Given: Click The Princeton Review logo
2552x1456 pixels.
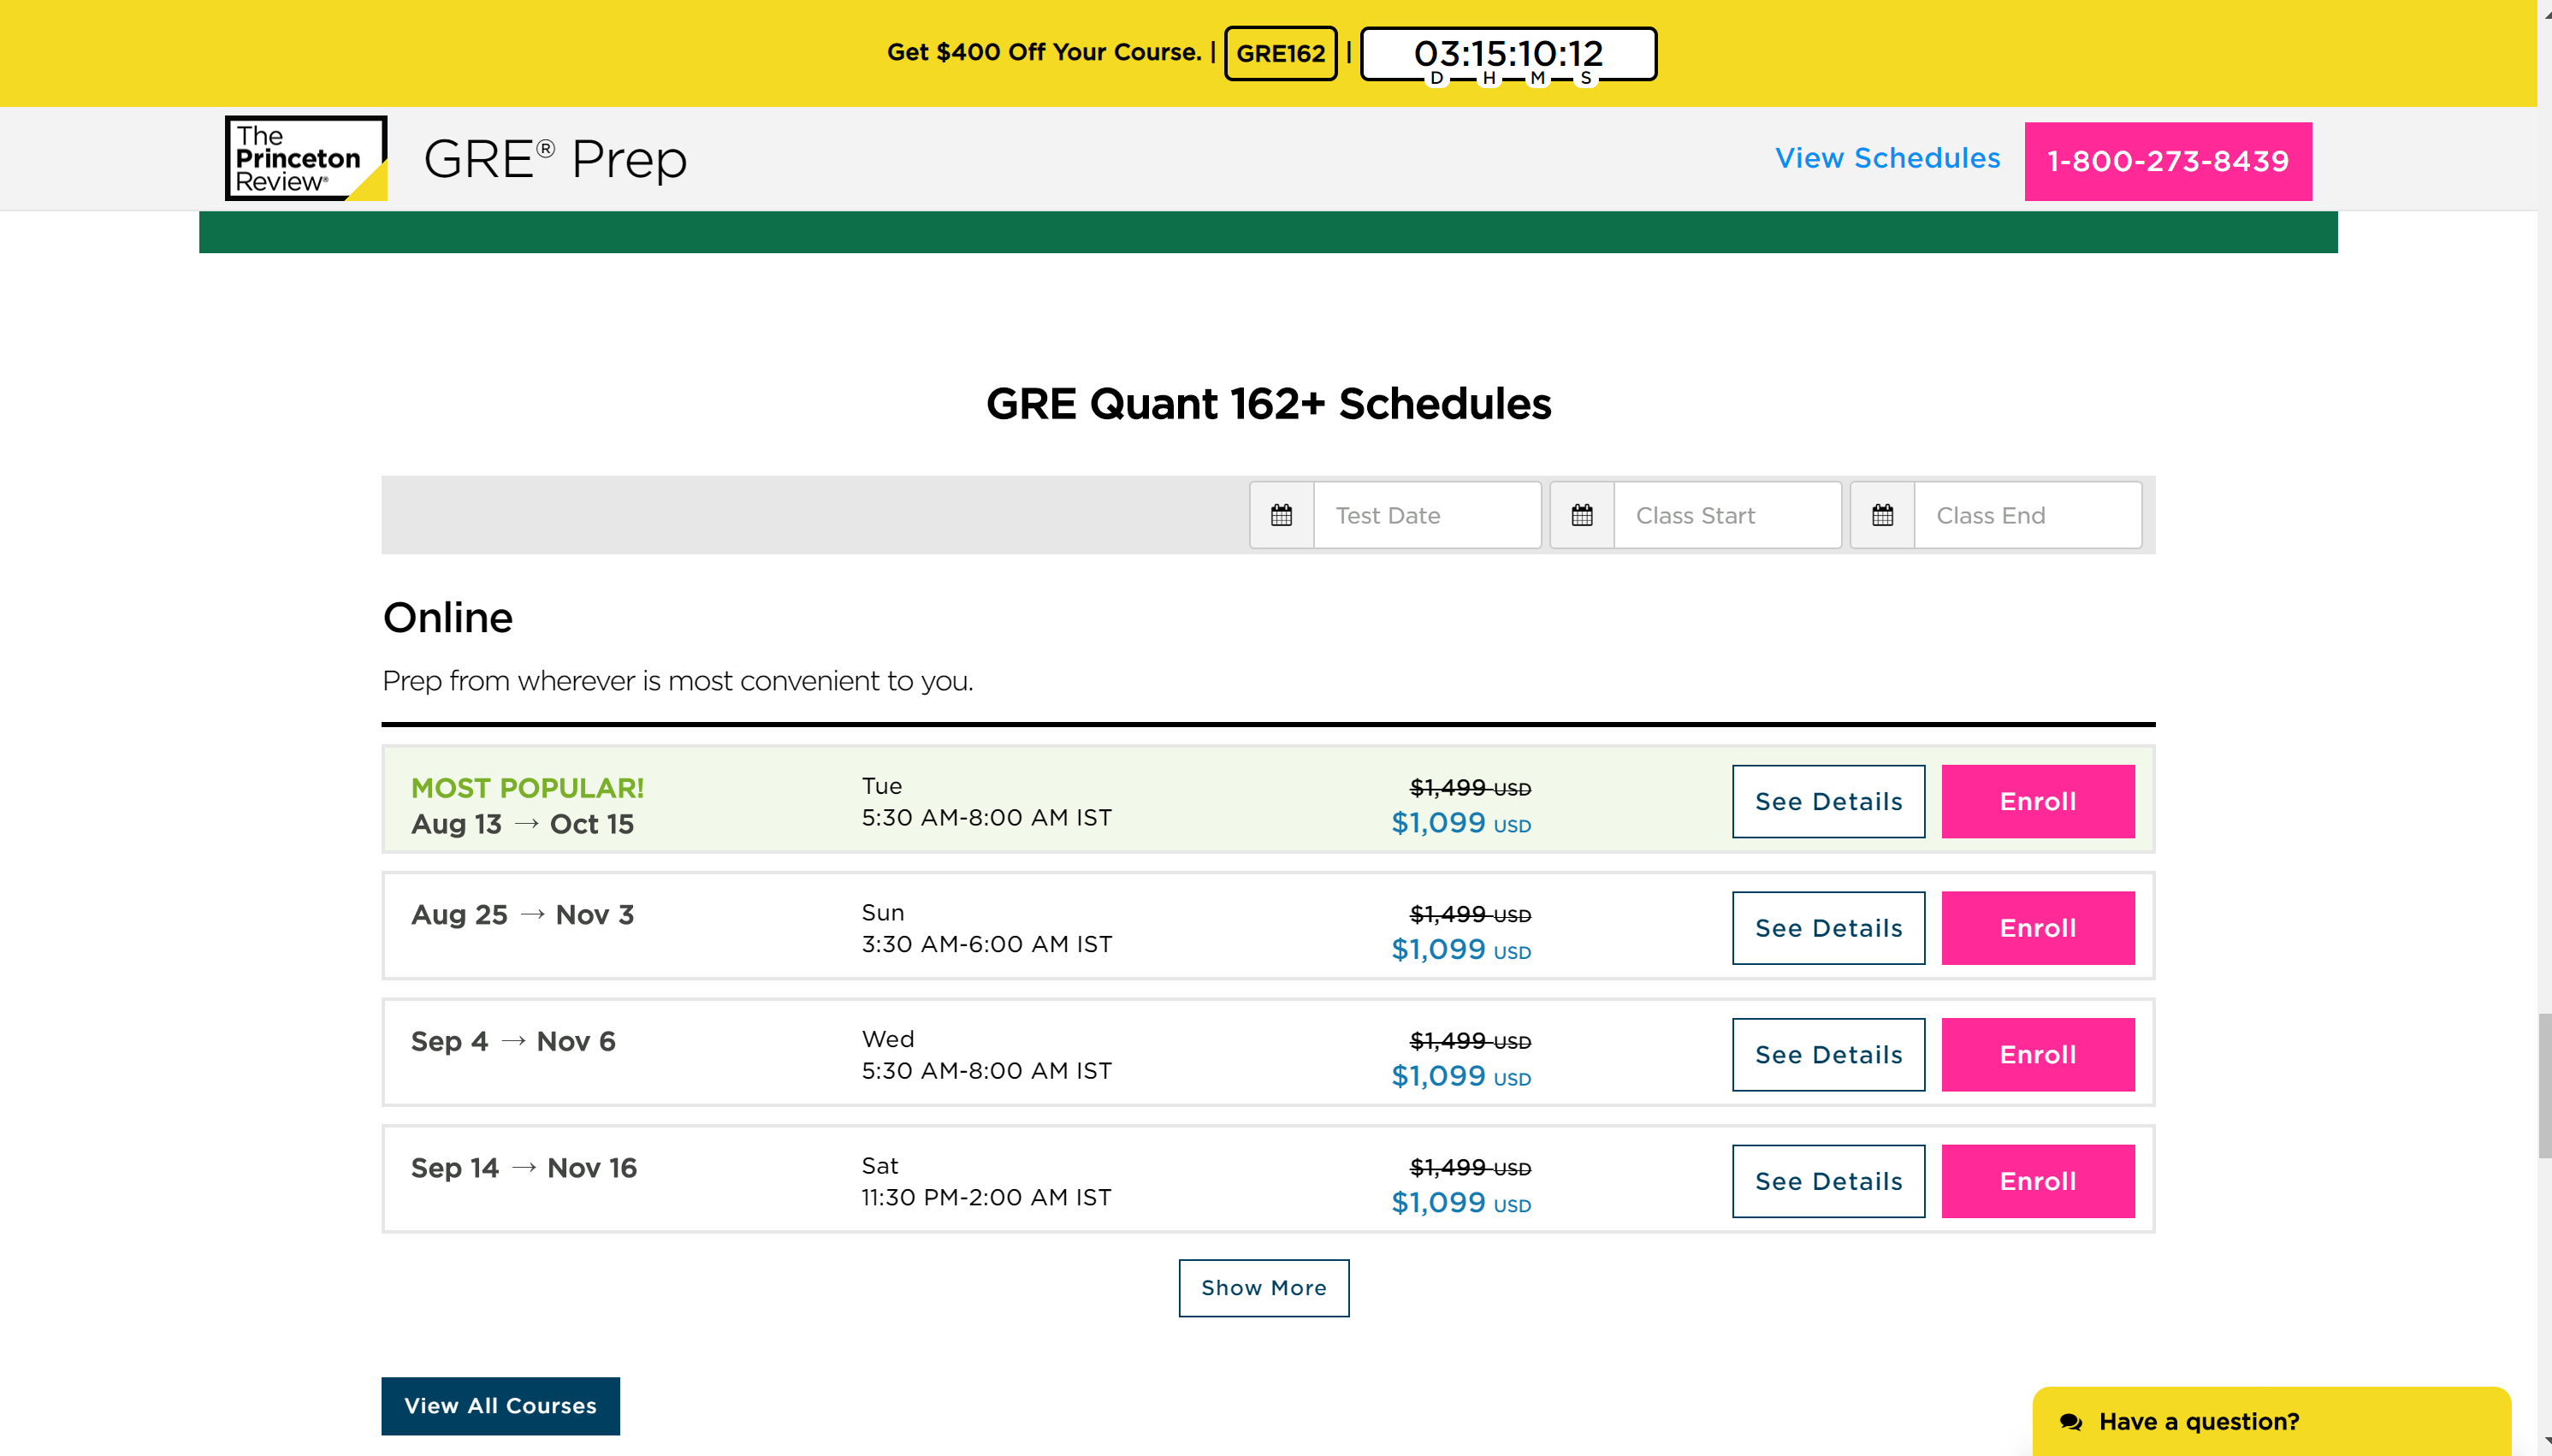Looking at the screenshot, I should [305, 159].
